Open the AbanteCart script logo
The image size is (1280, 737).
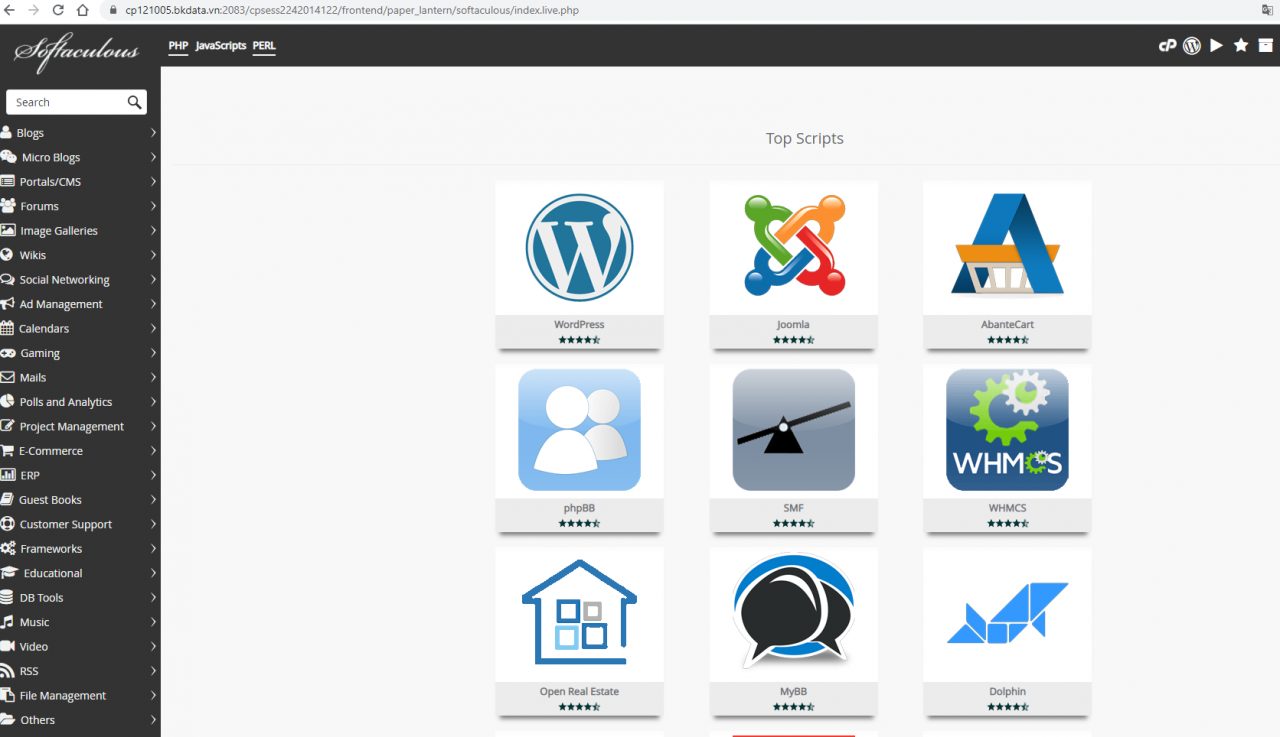tap(1007, 243)
